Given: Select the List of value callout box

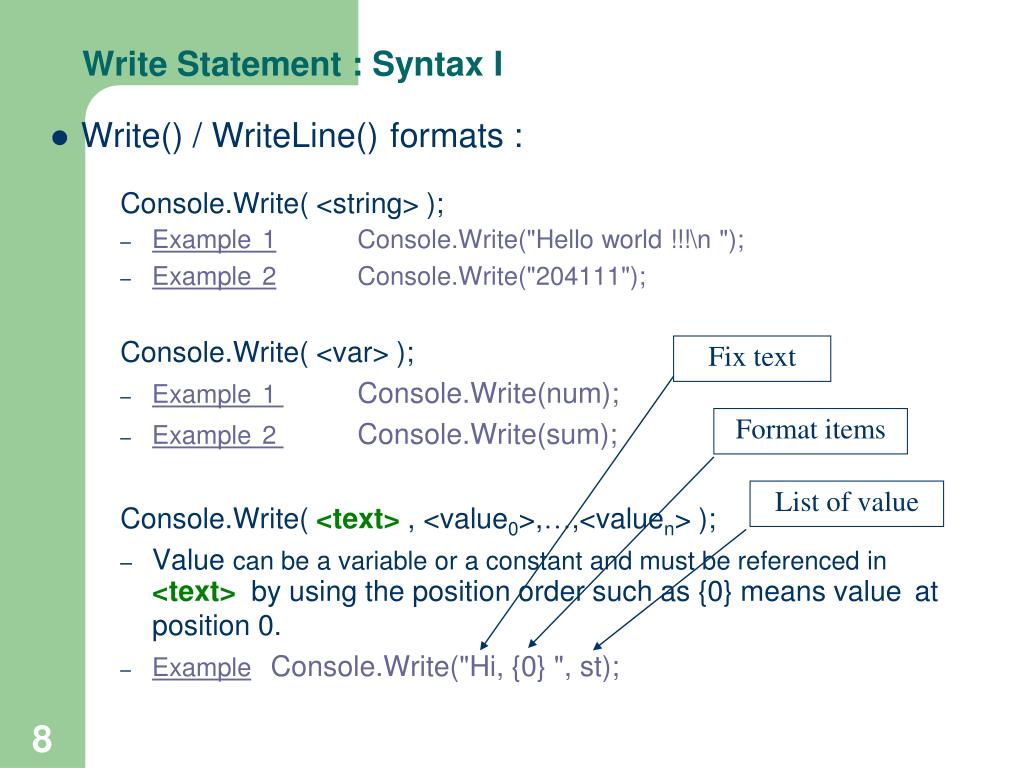Looking at the screenshot, I should click(x=846, y=504).
